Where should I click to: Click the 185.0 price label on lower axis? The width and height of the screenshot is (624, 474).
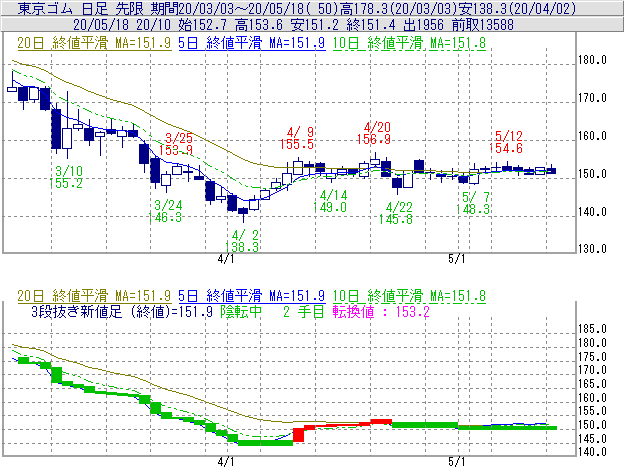click(x=592, y=329)
